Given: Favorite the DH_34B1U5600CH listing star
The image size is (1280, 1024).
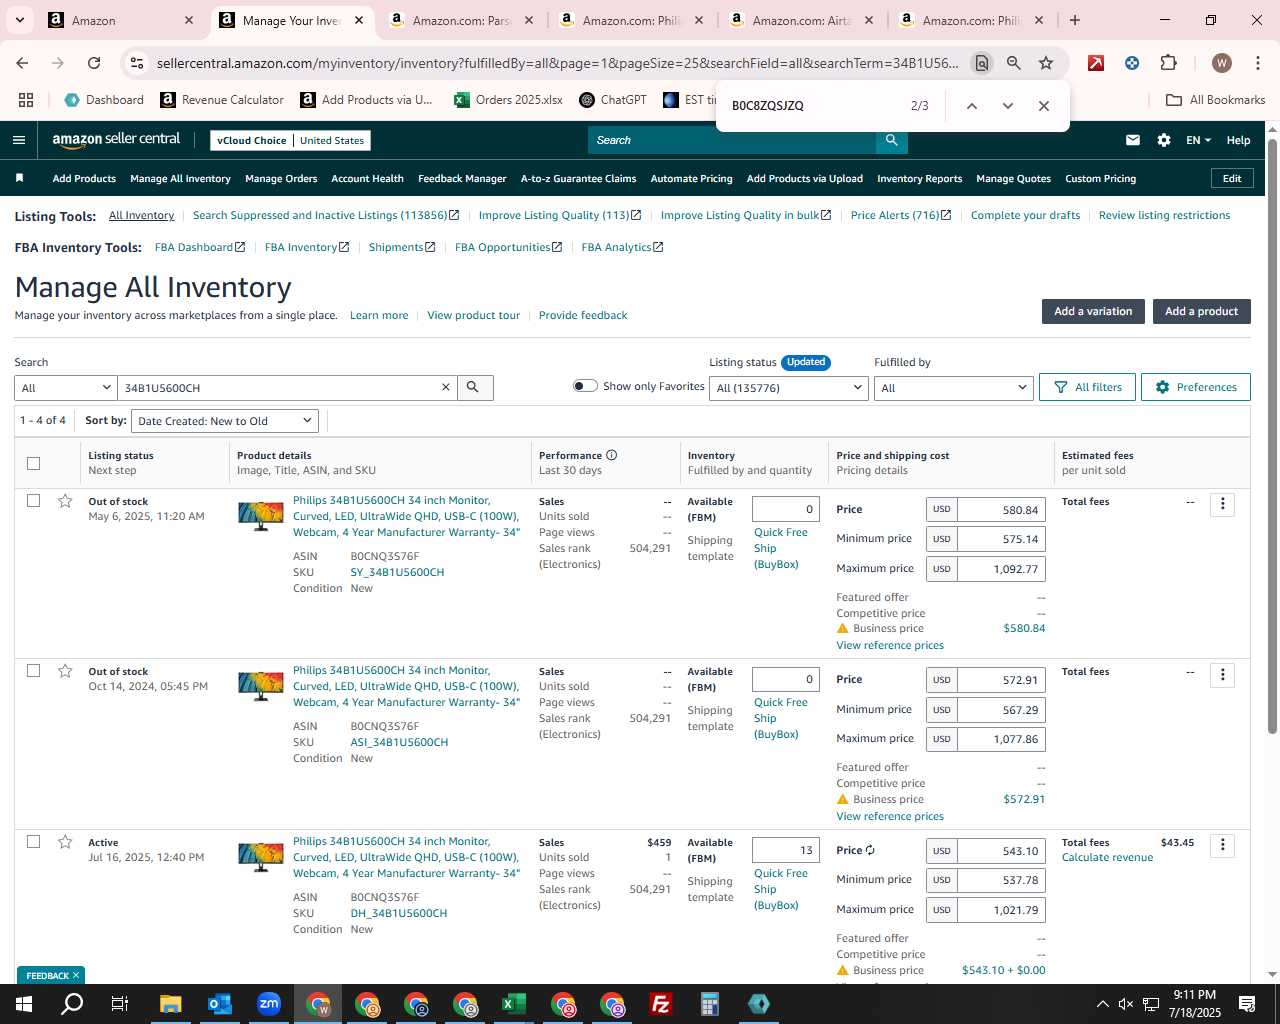Looking at the screenshot, I should [65, 842].
